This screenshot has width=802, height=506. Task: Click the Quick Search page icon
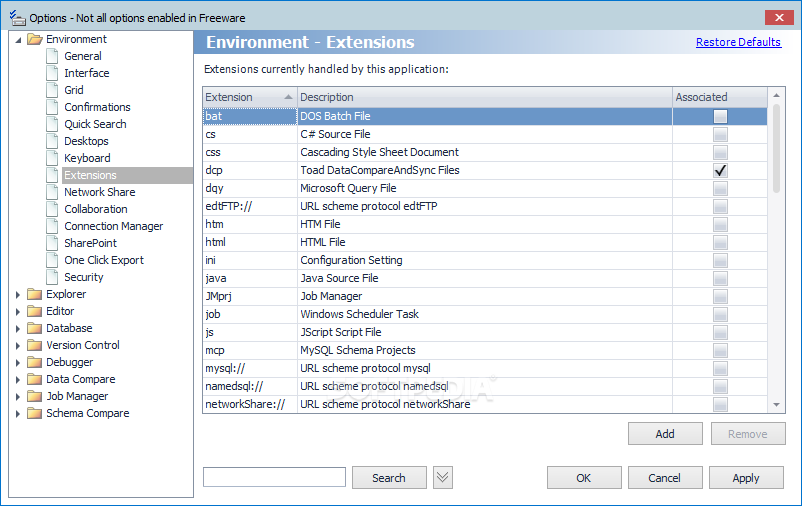pyautogui.click(x=52, y=124)
